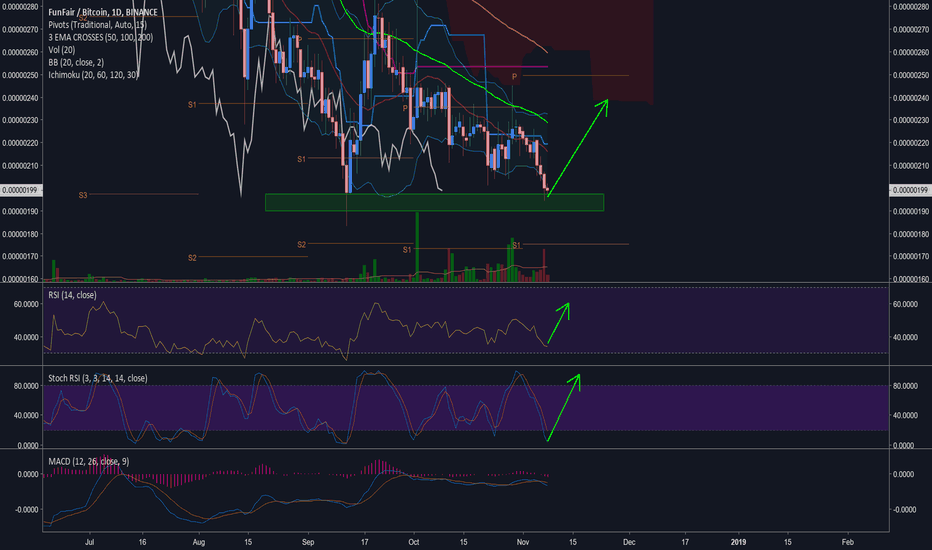Click 80.0000 on the right Stoch RSI axis
The height and width of the screenshot is (550, 932).
[905, 386]
